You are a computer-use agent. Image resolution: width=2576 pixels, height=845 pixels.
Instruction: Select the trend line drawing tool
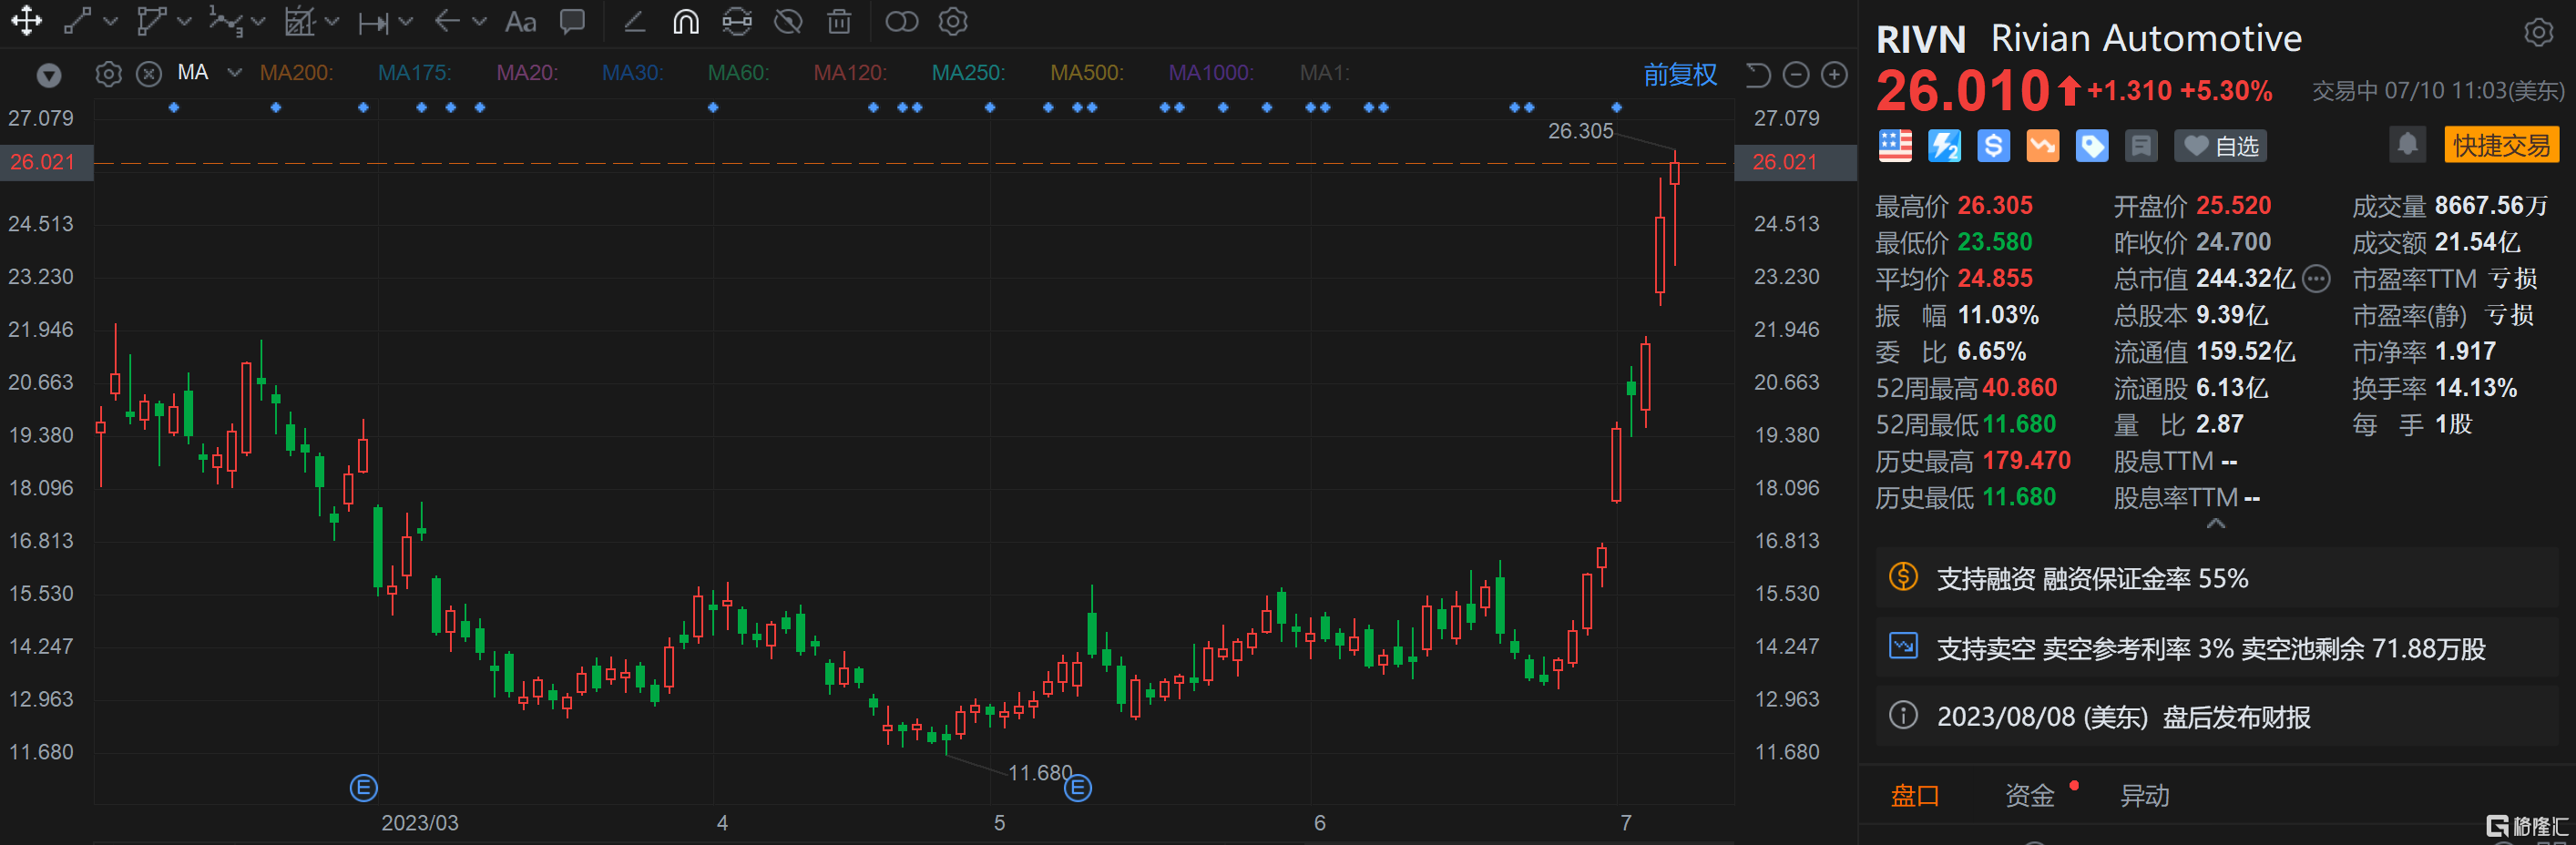(78, 21)
